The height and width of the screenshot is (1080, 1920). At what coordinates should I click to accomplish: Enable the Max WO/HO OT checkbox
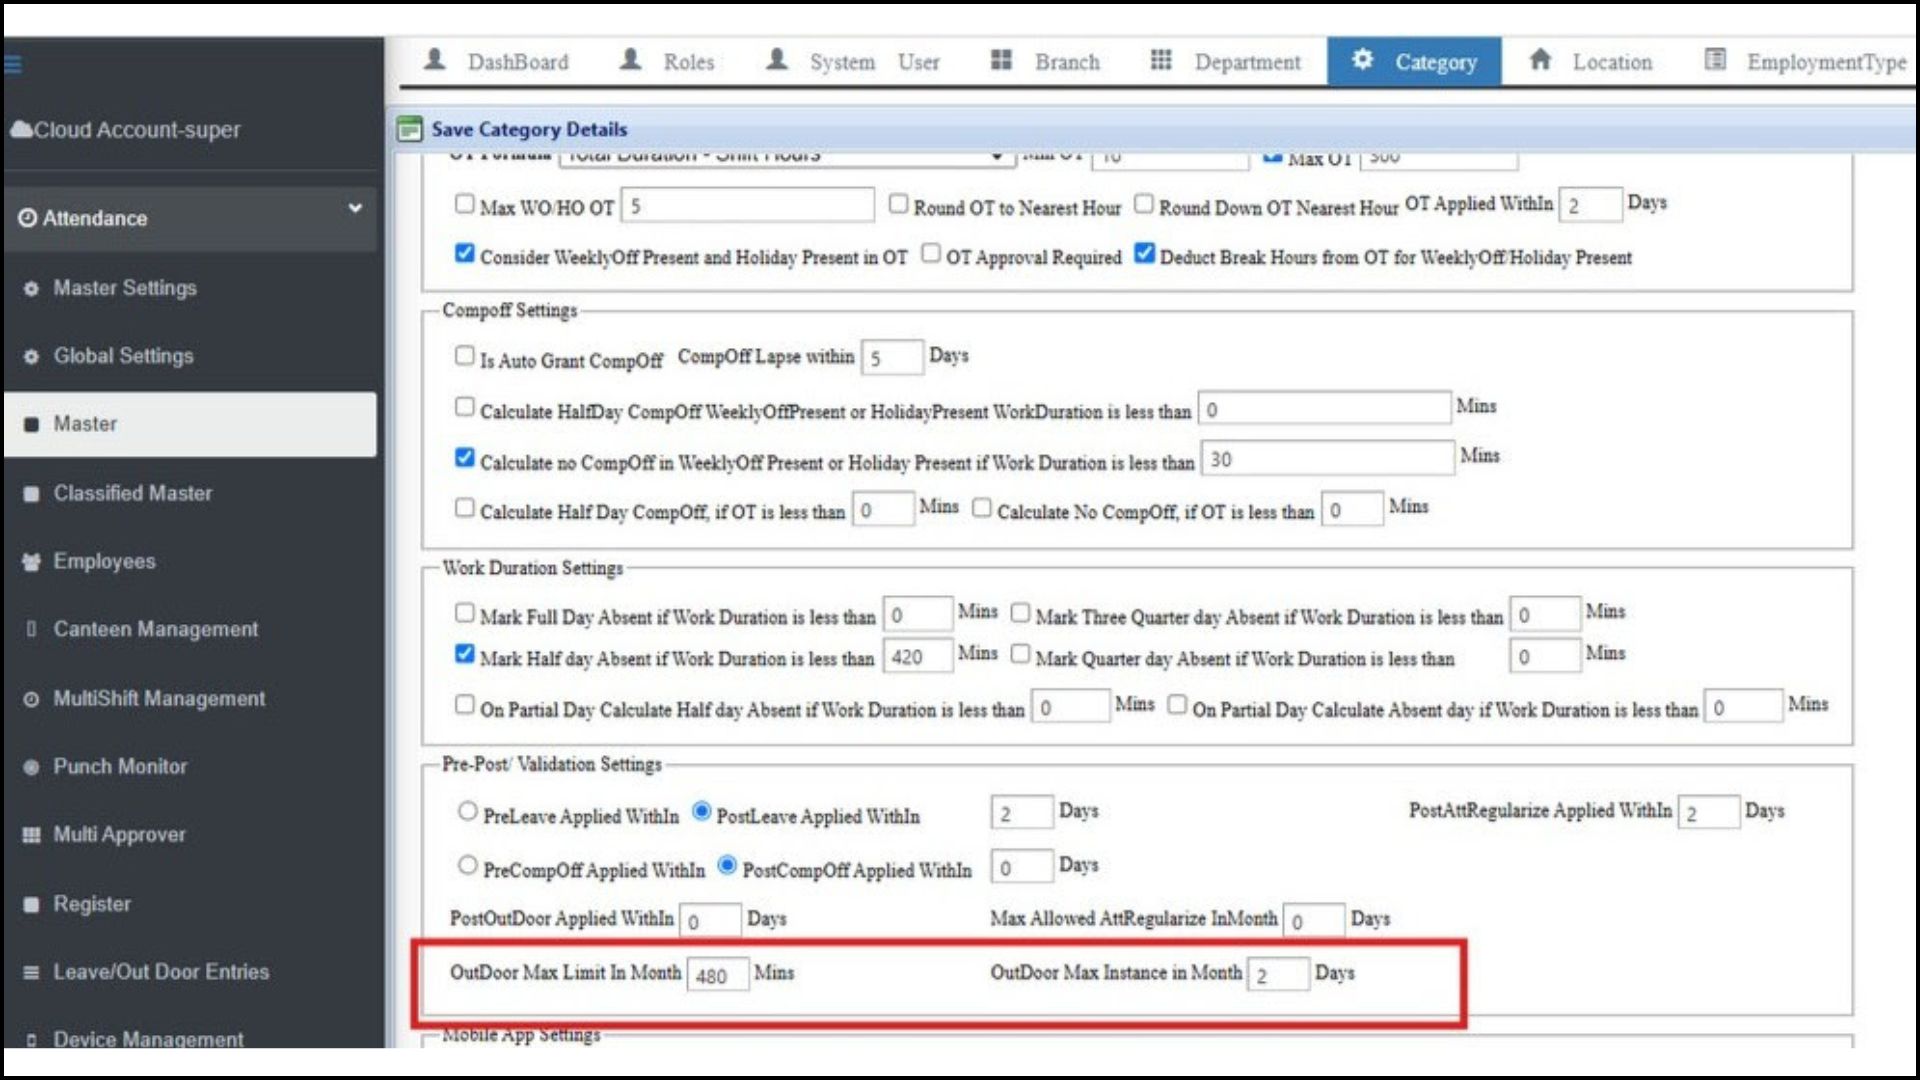464,204
